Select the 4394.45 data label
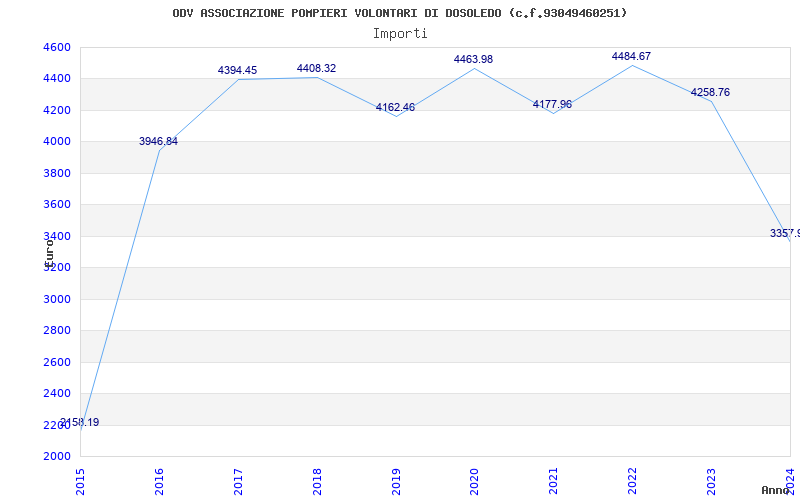800x500 pixels. click(x=237, y=70)
